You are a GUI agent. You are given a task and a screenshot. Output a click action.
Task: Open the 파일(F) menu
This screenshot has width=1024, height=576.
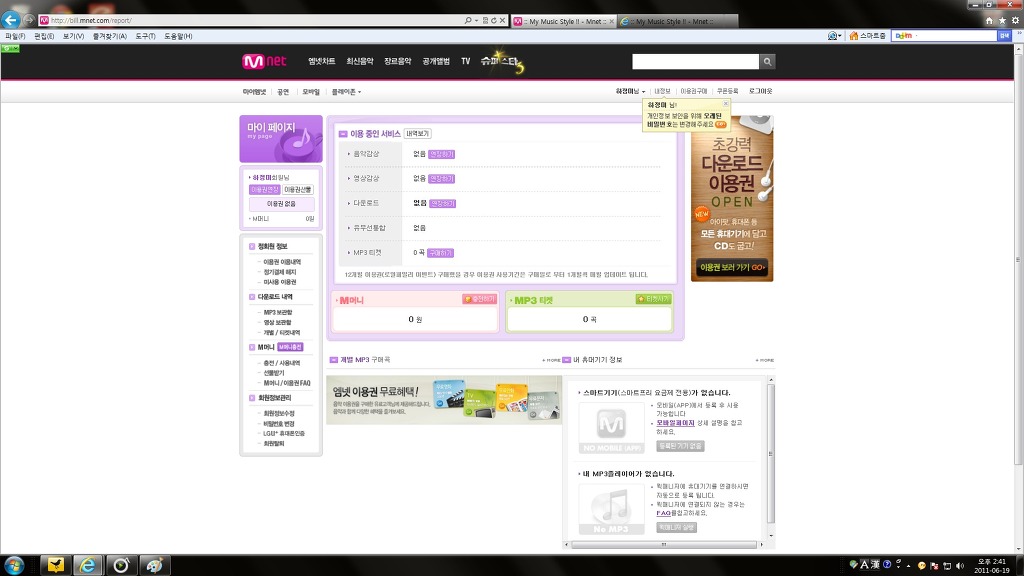pyautogui.click(x=15, y=36)
